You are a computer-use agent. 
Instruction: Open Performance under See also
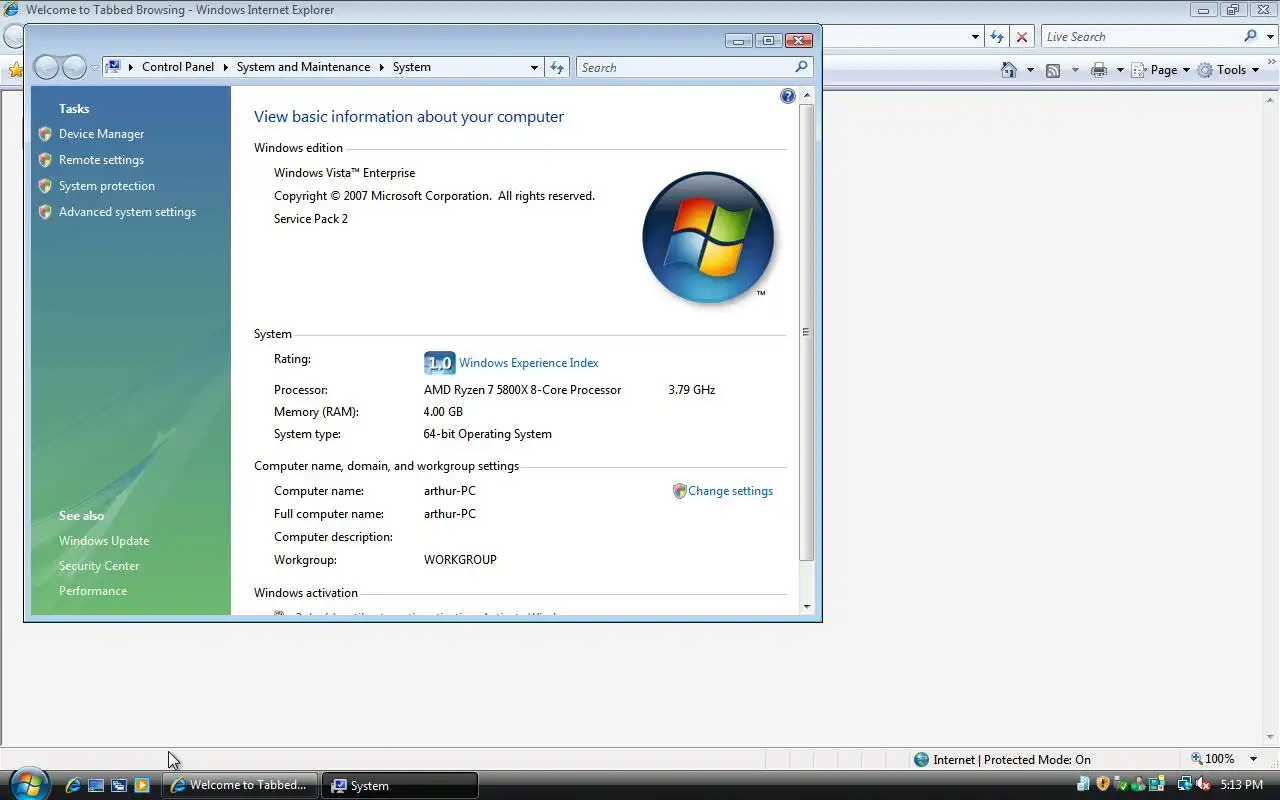coord(93,591)
